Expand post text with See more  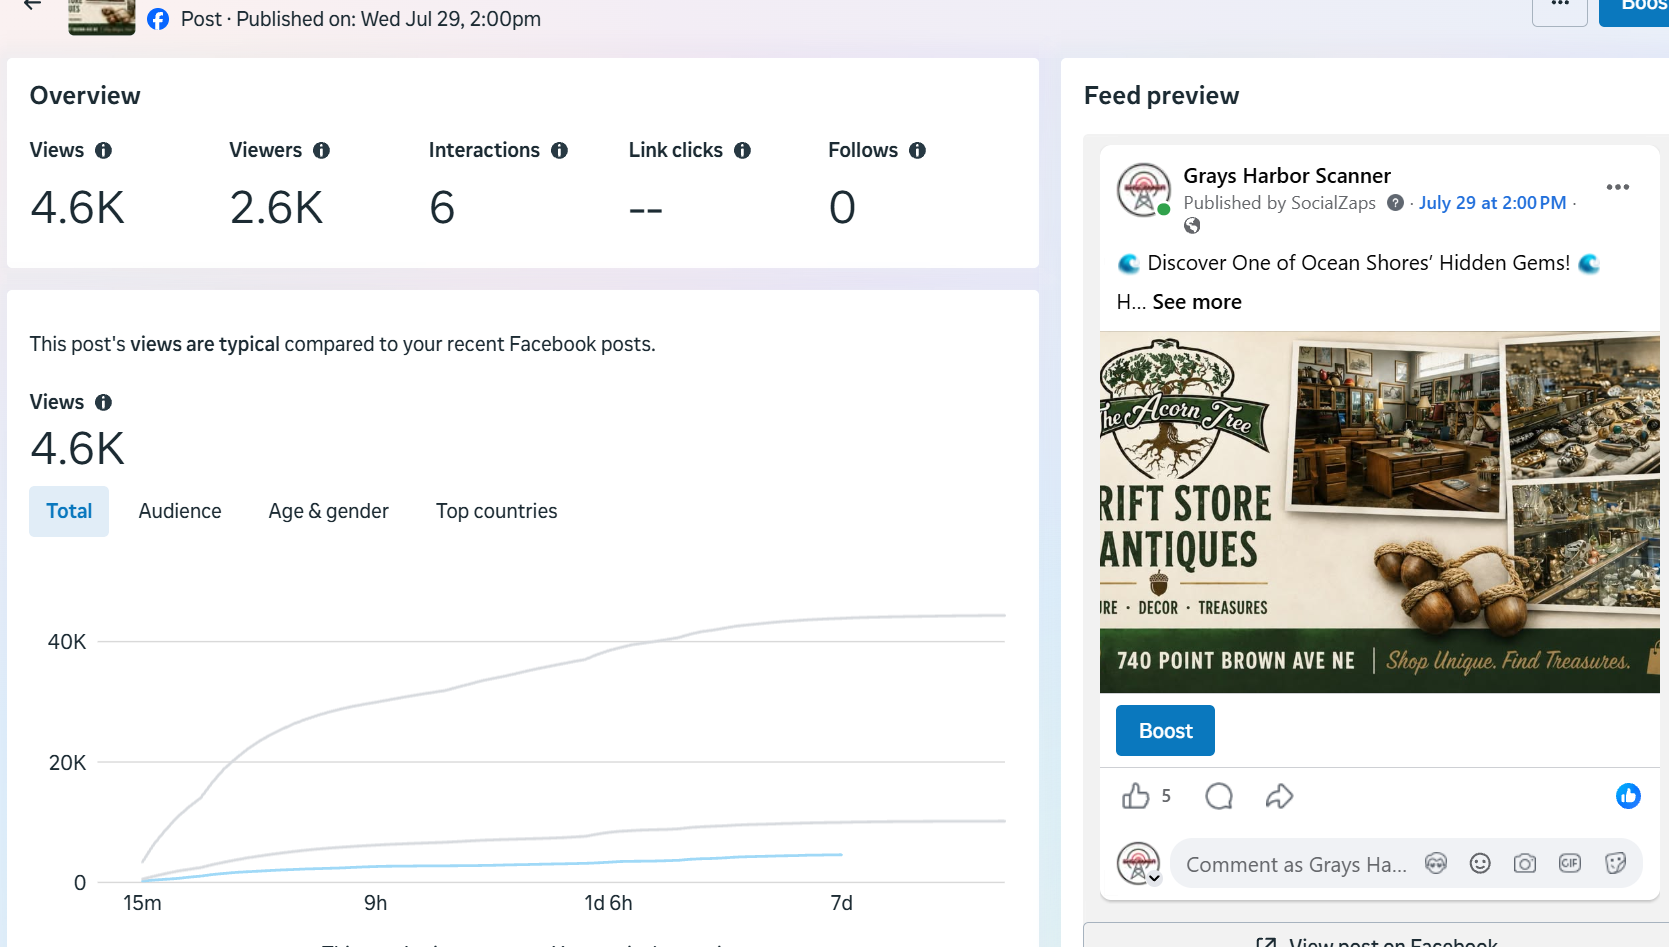pyautogui.click(x=1197, y=302)
